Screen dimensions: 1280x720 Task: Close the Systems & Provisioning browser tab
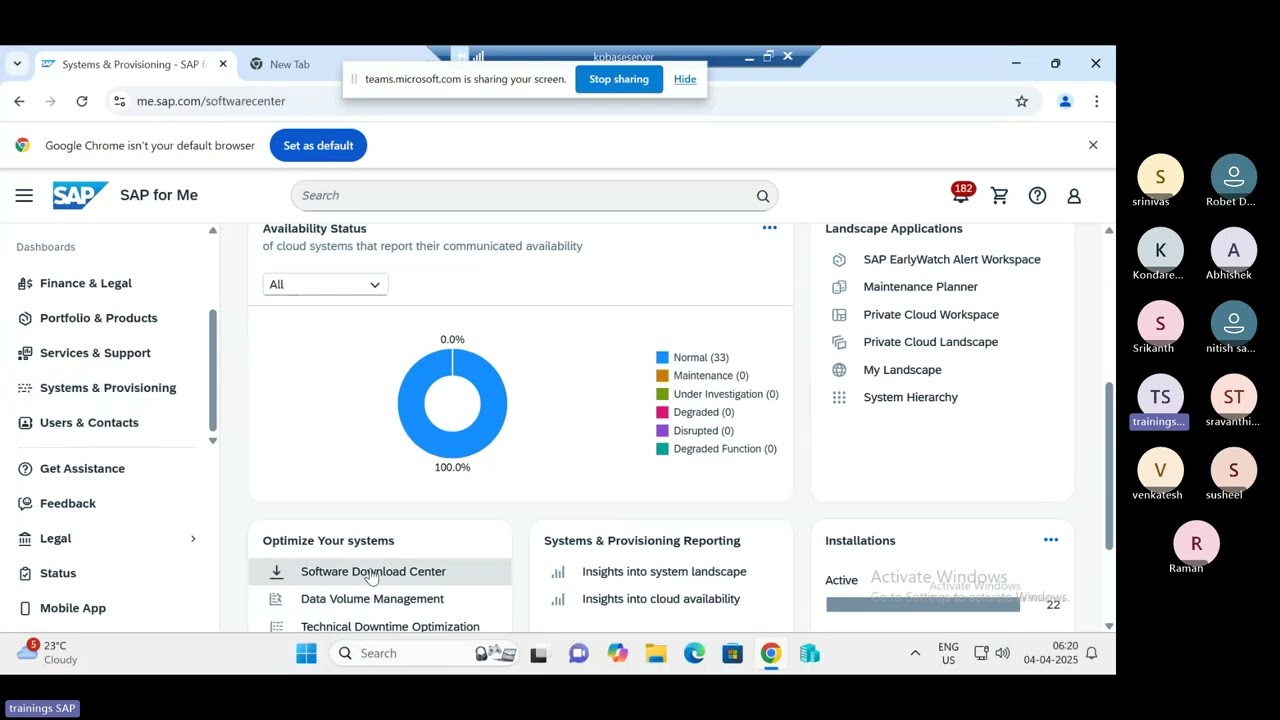pyautogui.click(x=223, y=64)
